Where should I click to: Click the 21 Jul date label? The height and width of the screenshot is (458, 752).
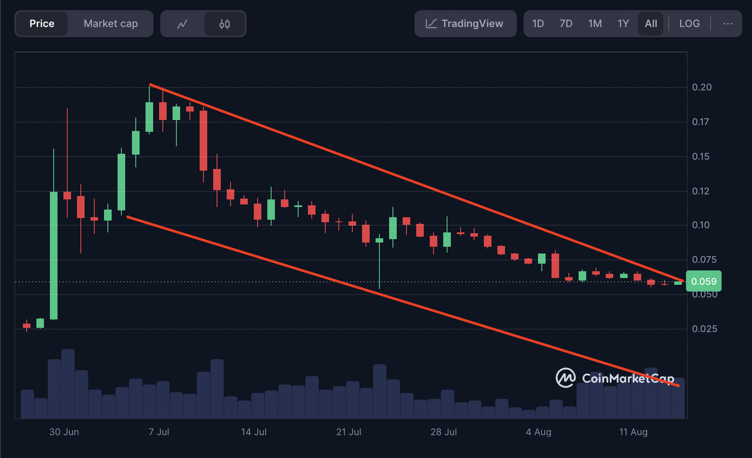click(x=349, y=432)
